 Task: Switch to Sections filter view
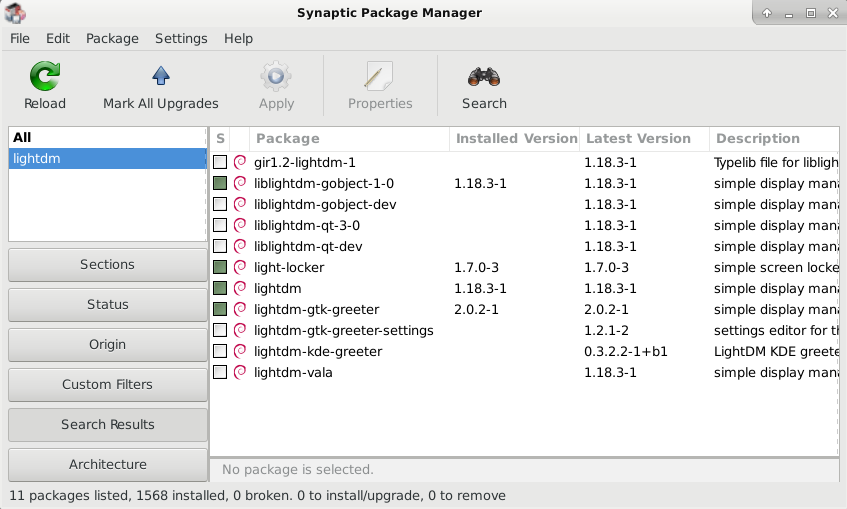pyautogui.click(x=107, y=265)
